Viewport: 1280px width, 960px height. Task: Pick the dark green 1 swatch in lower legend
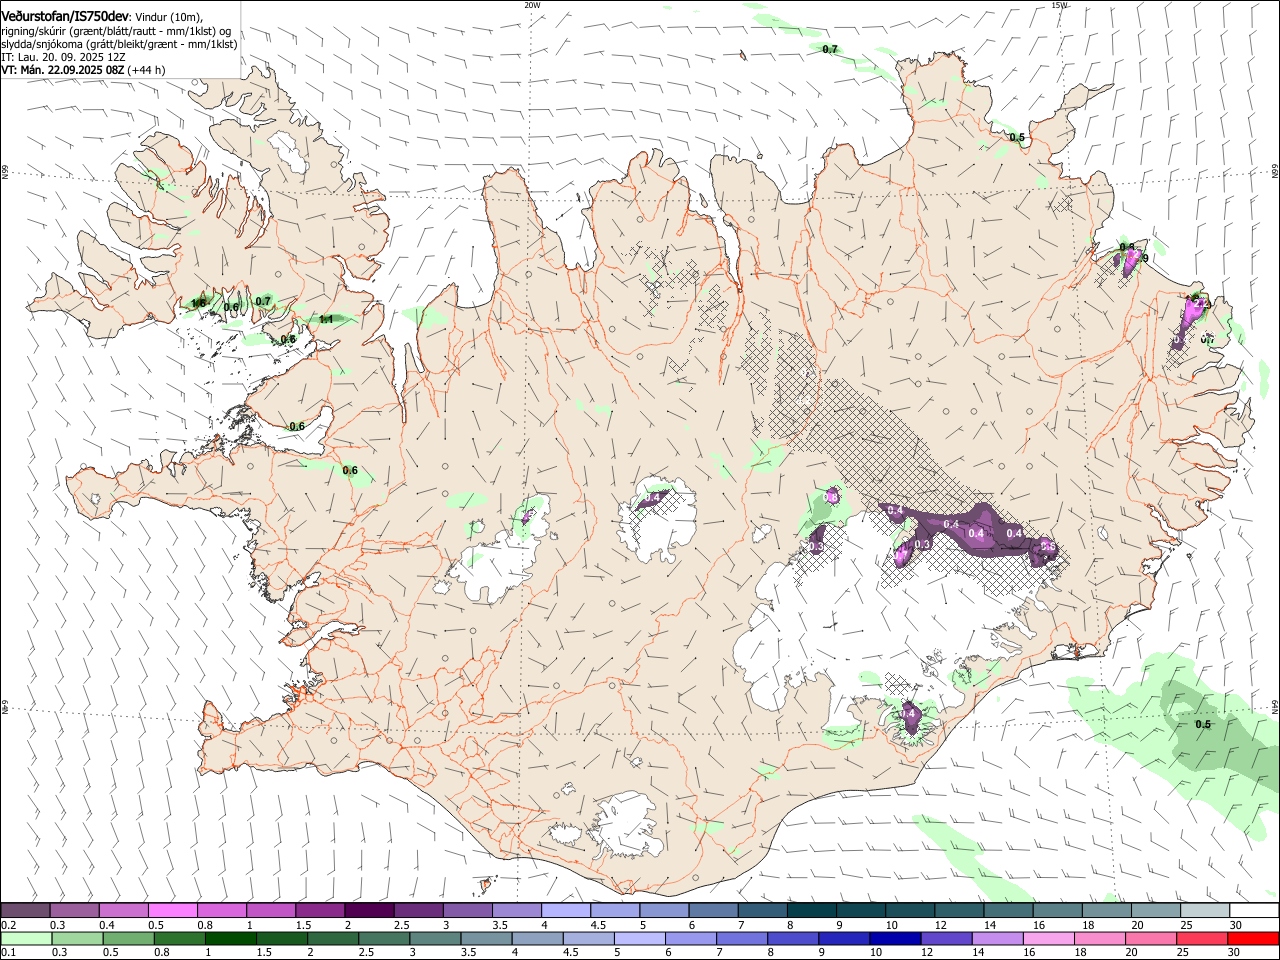pyautogui.click(x=231, y=938)
